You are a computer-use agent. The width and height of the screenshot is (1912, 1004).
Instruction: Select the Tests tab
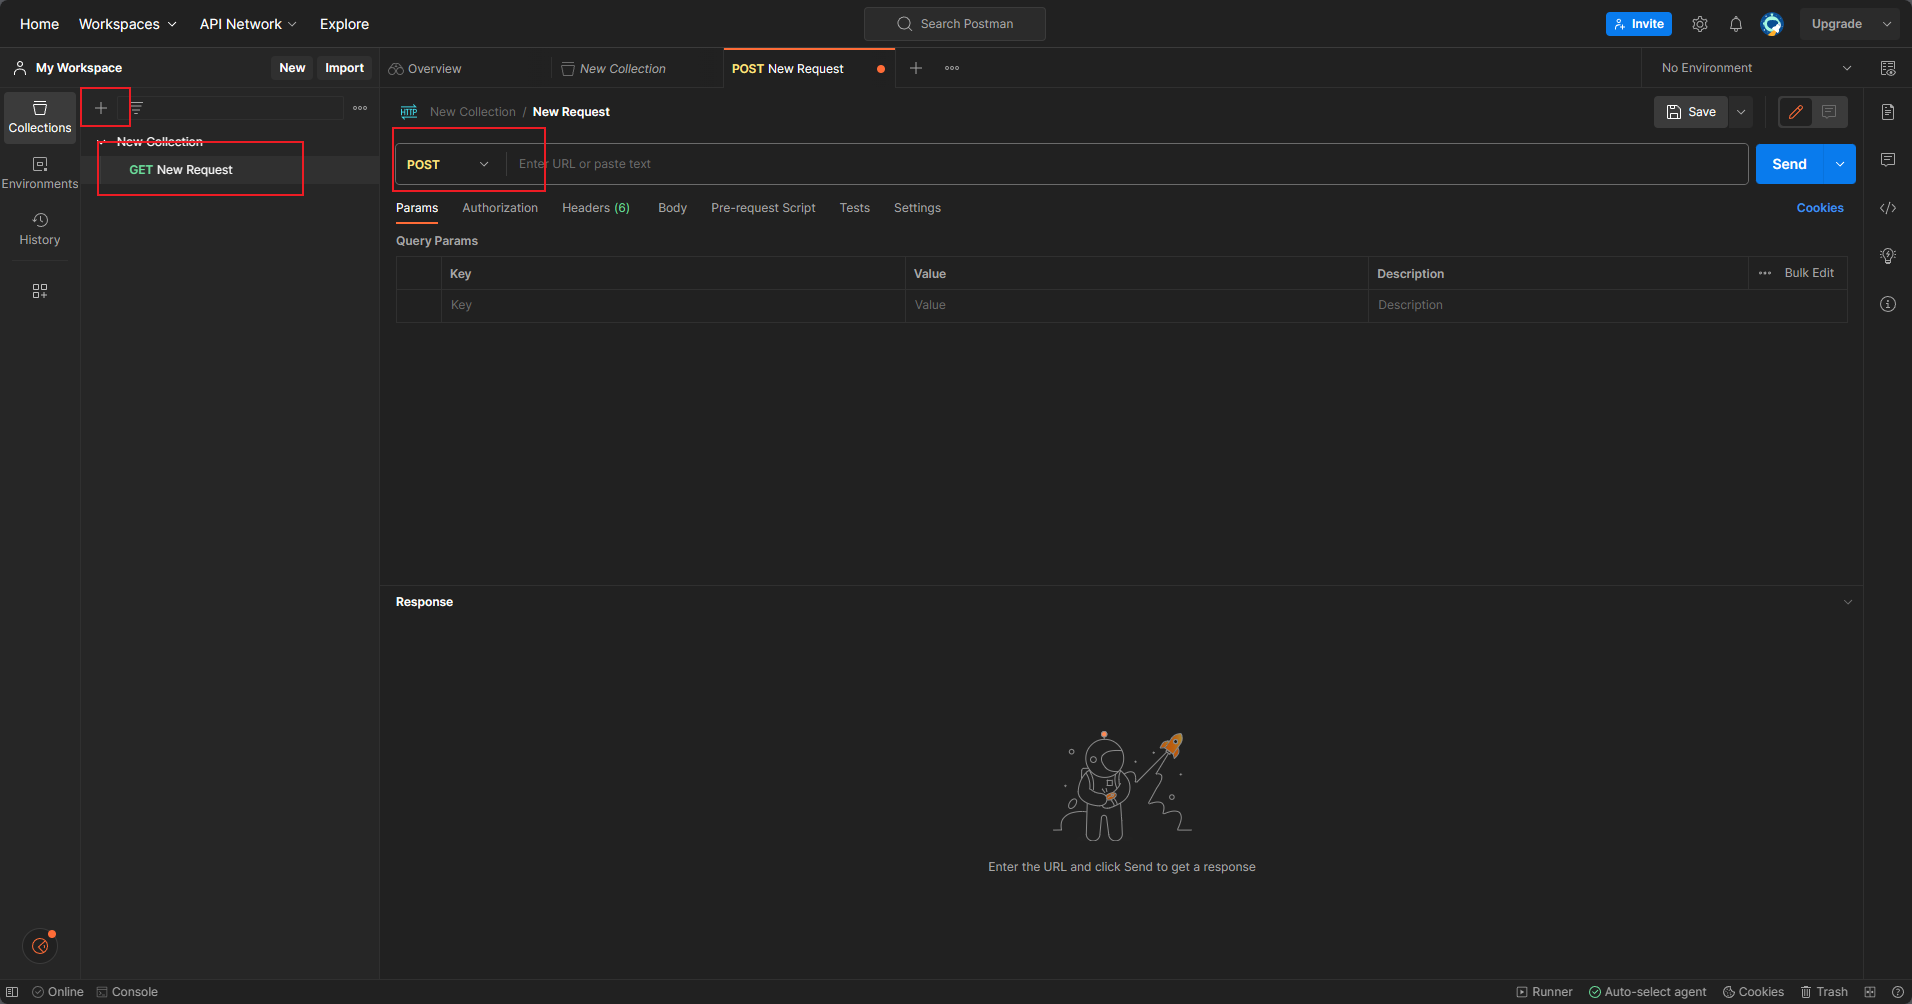[855, 208]
